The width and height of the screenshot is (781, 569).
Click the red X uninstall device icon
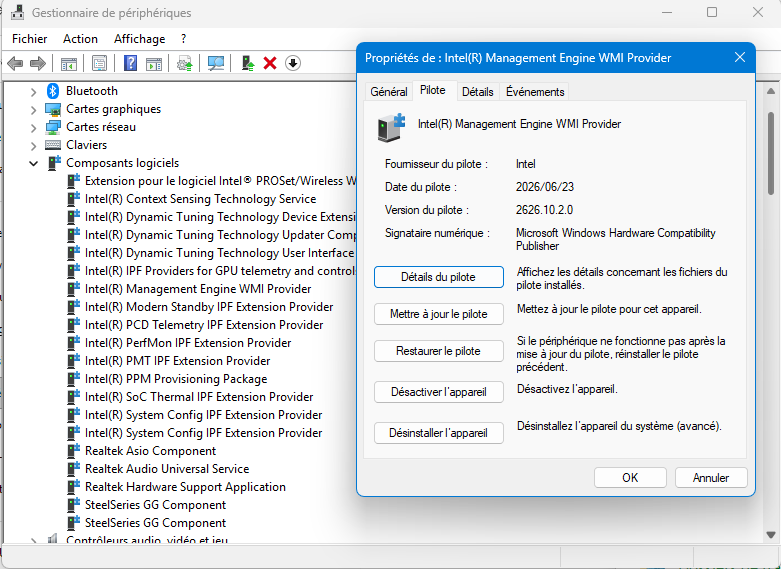pos(270,63)
